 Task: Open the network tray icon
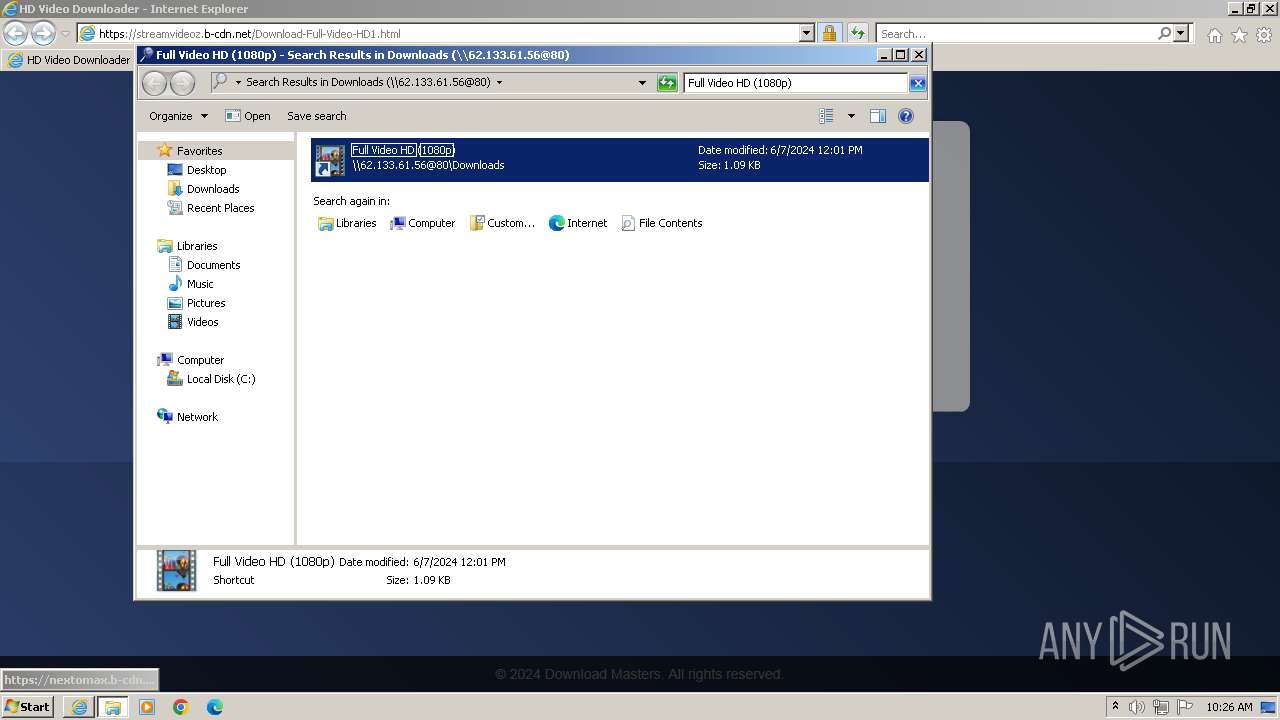coord(1161,707)
